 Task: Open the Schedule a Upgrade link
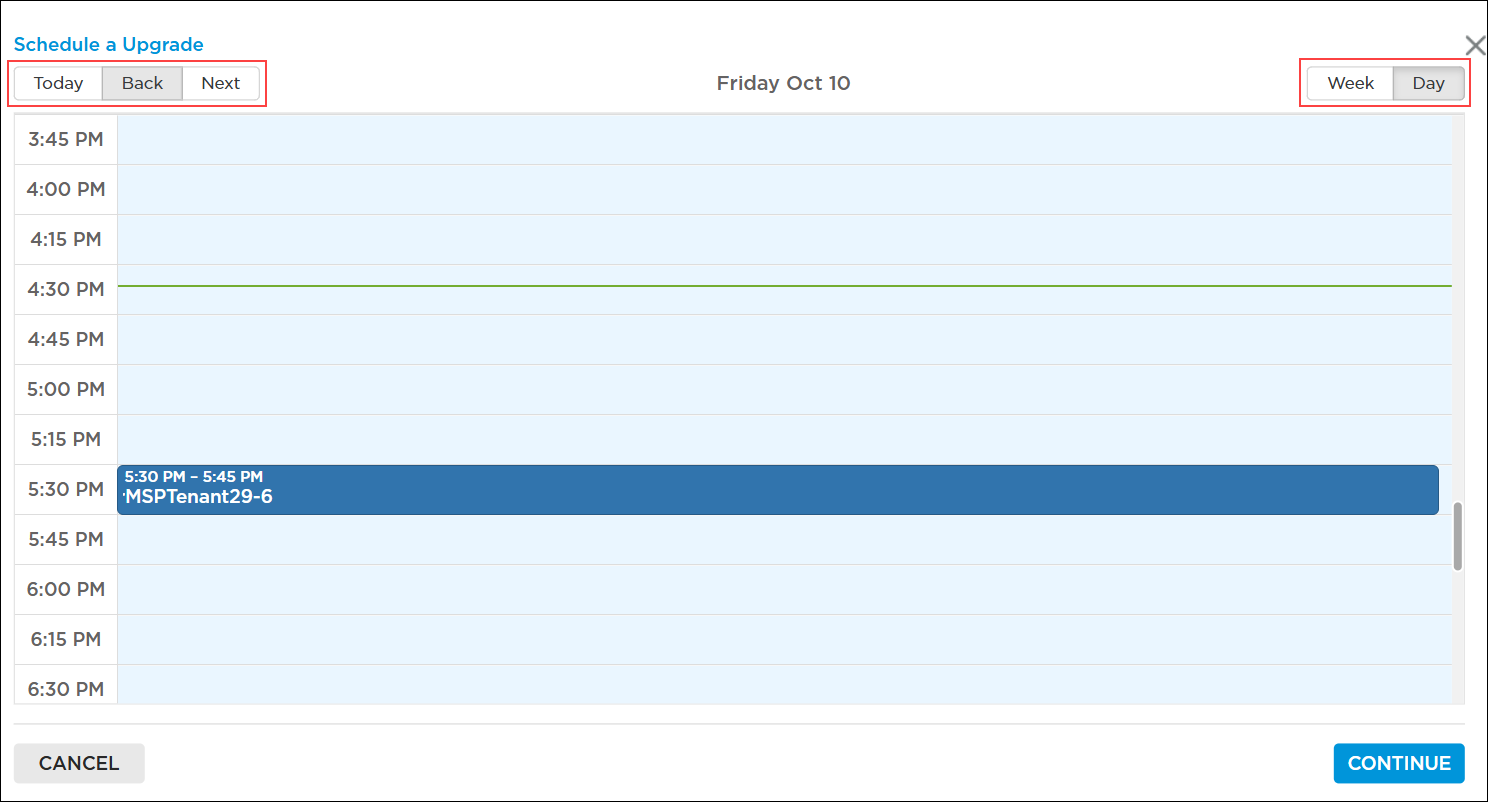[108, 44]
